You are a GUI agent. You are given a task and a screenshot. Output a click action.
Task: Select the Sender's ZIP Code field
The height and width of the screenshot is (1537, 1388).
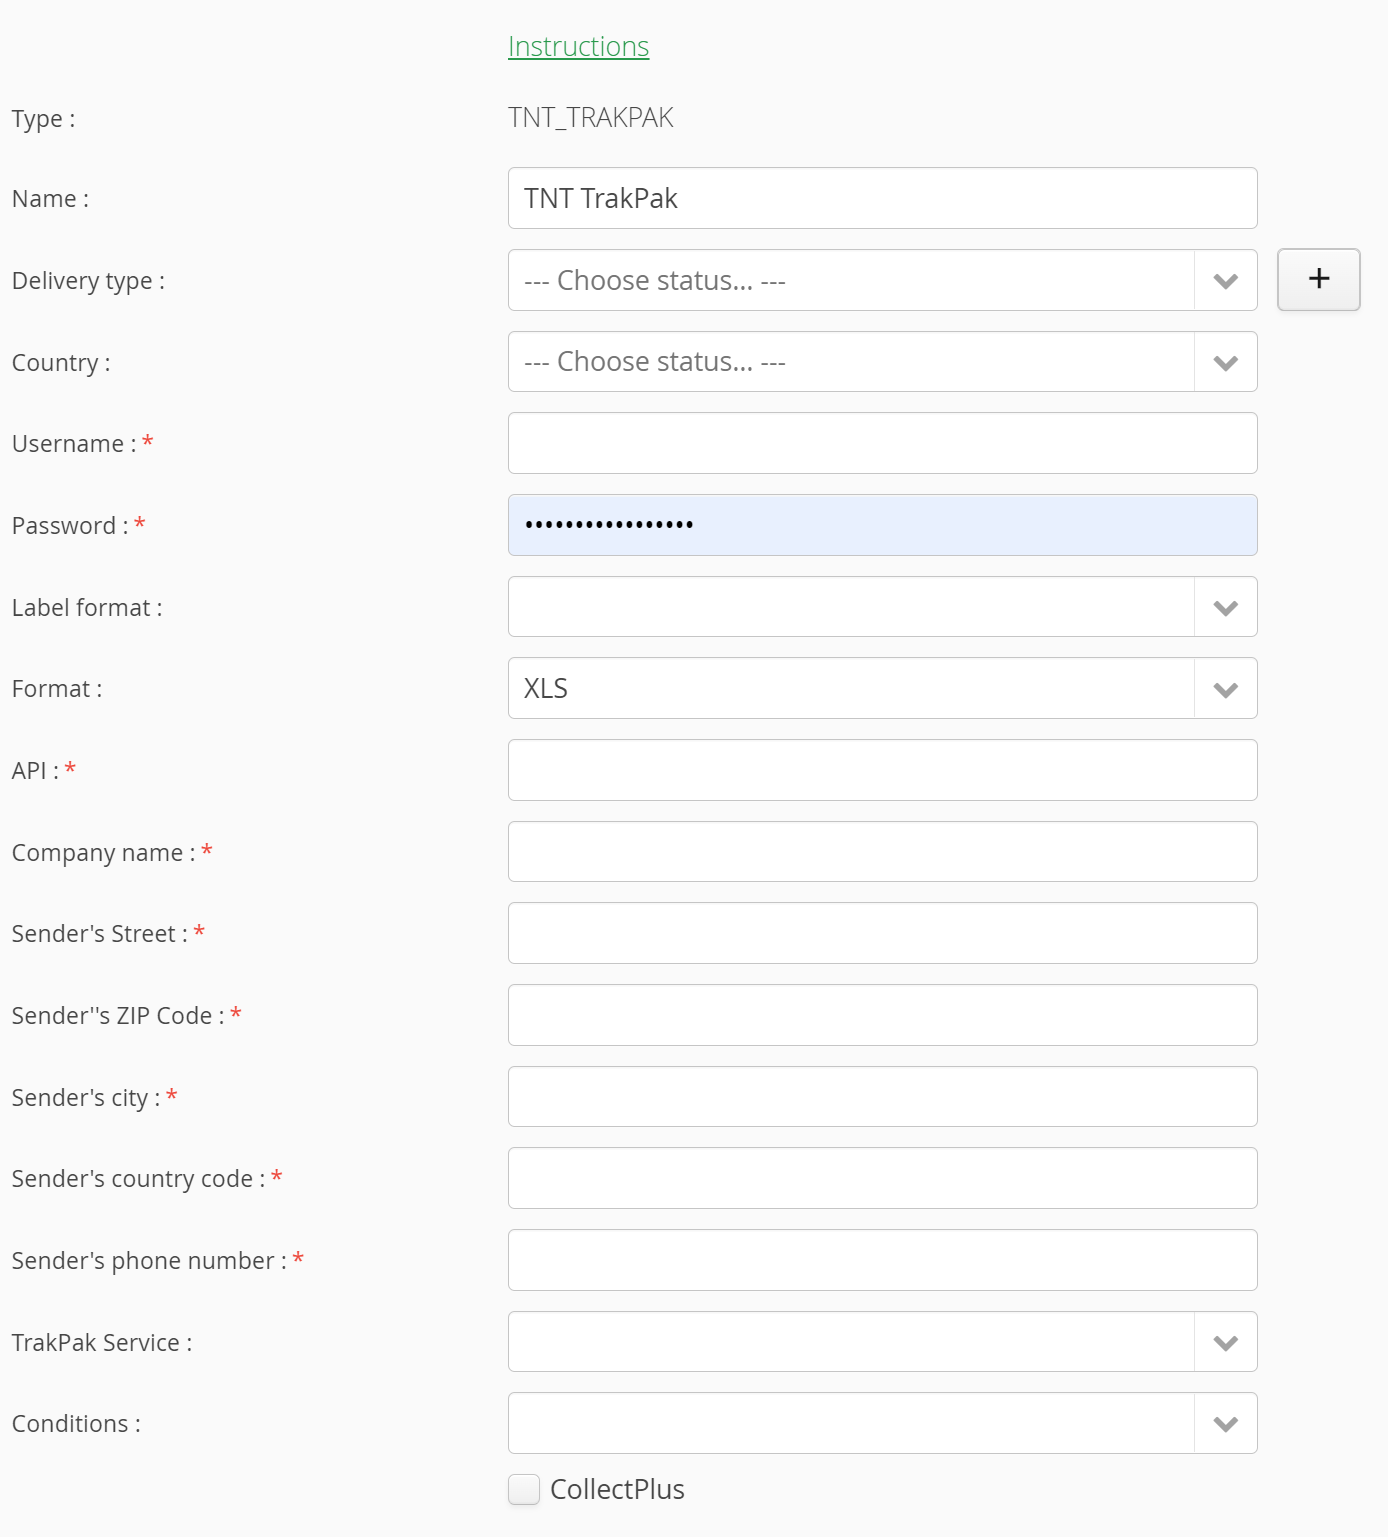pyautogui.click(x=882, y=1015)
